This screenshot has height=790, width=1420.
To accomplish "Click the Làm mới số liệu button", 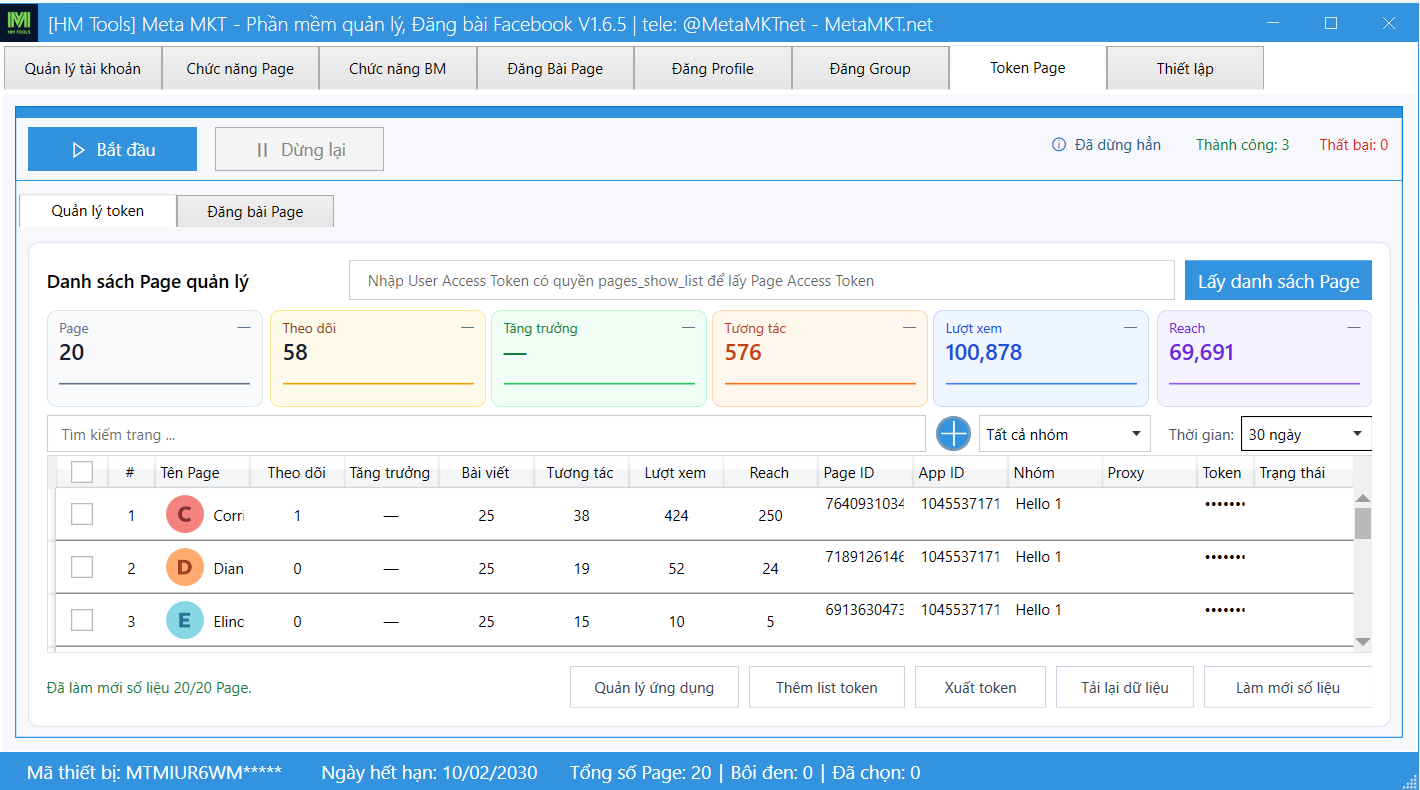I will click(1288, 687).
